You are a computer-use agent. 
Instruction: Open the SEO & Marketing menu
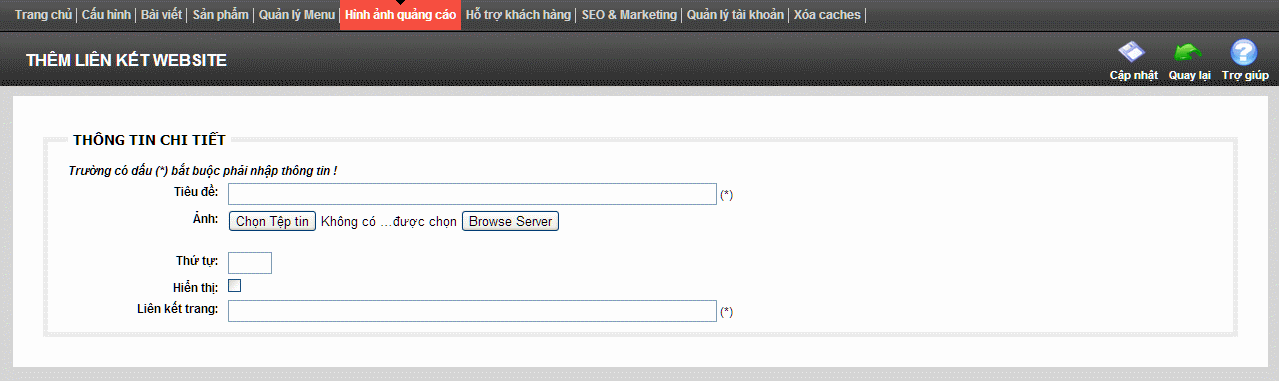(x=629, y=15)
